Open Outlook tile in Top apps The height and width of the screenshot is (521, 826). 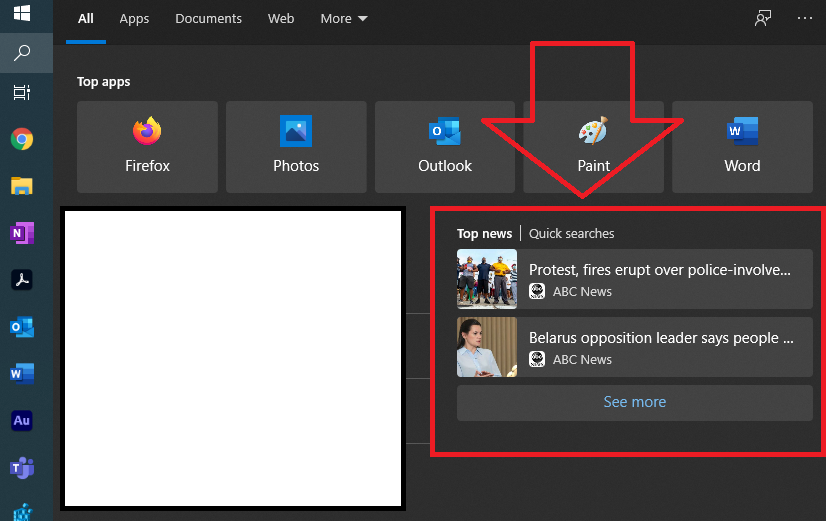click(x=445, y=147)
